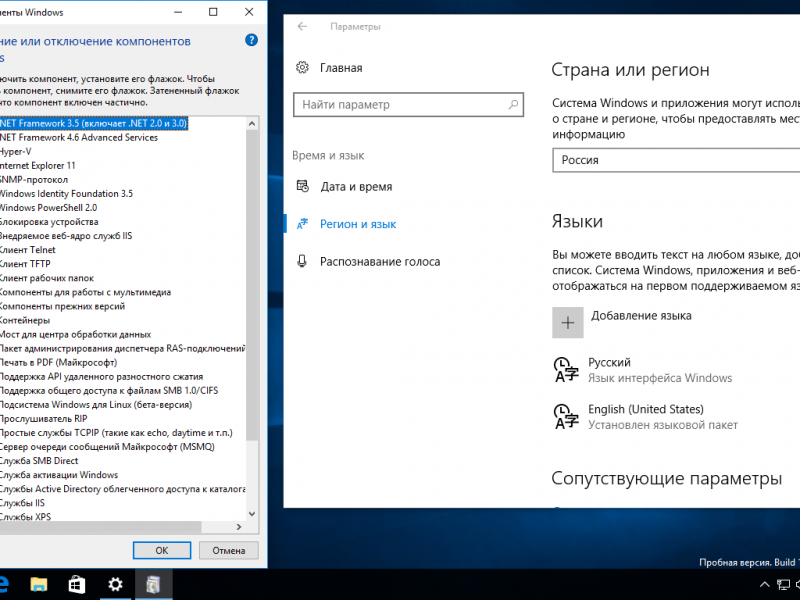800x600 pixels.
Task: Select .NET Framework 3.5 row
Action: (93, 123)
